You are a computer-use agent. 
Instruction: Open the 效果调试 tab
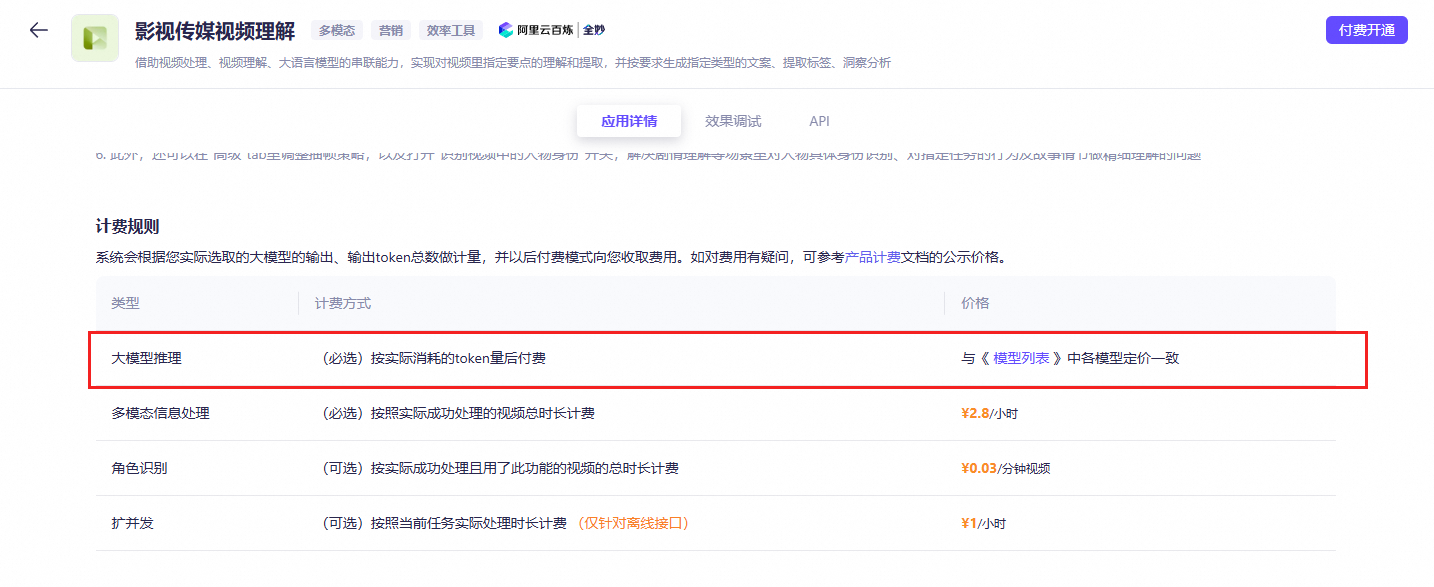click(x=733, y=121)
